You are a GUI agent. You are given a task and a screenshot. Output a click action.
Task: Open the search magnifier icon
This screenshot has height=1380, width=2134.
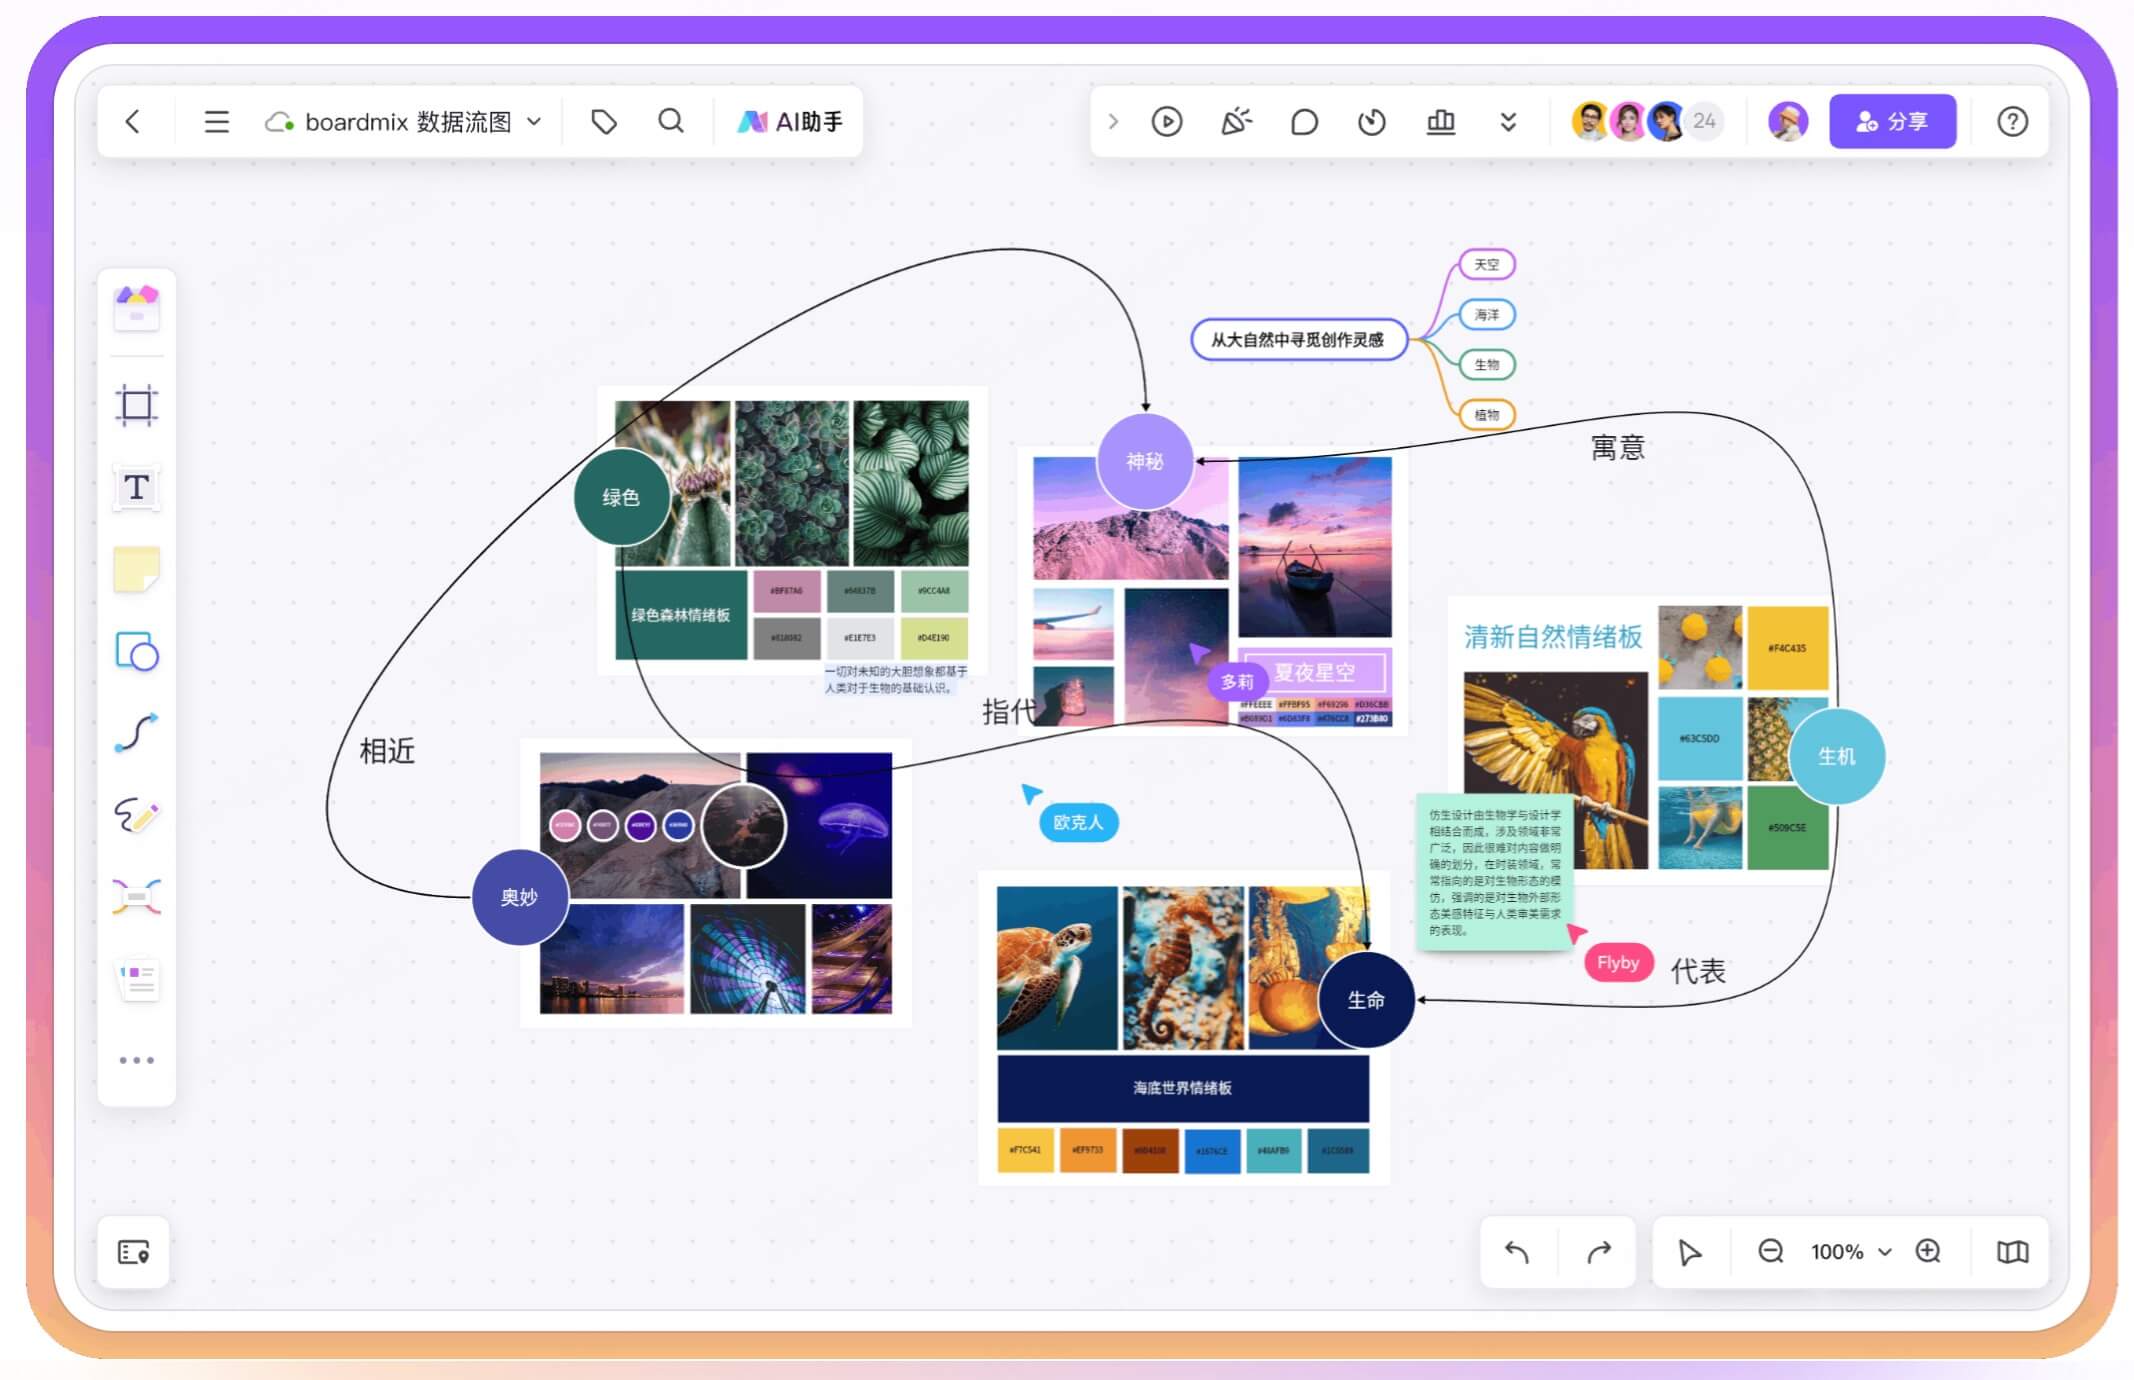[671, 122]
